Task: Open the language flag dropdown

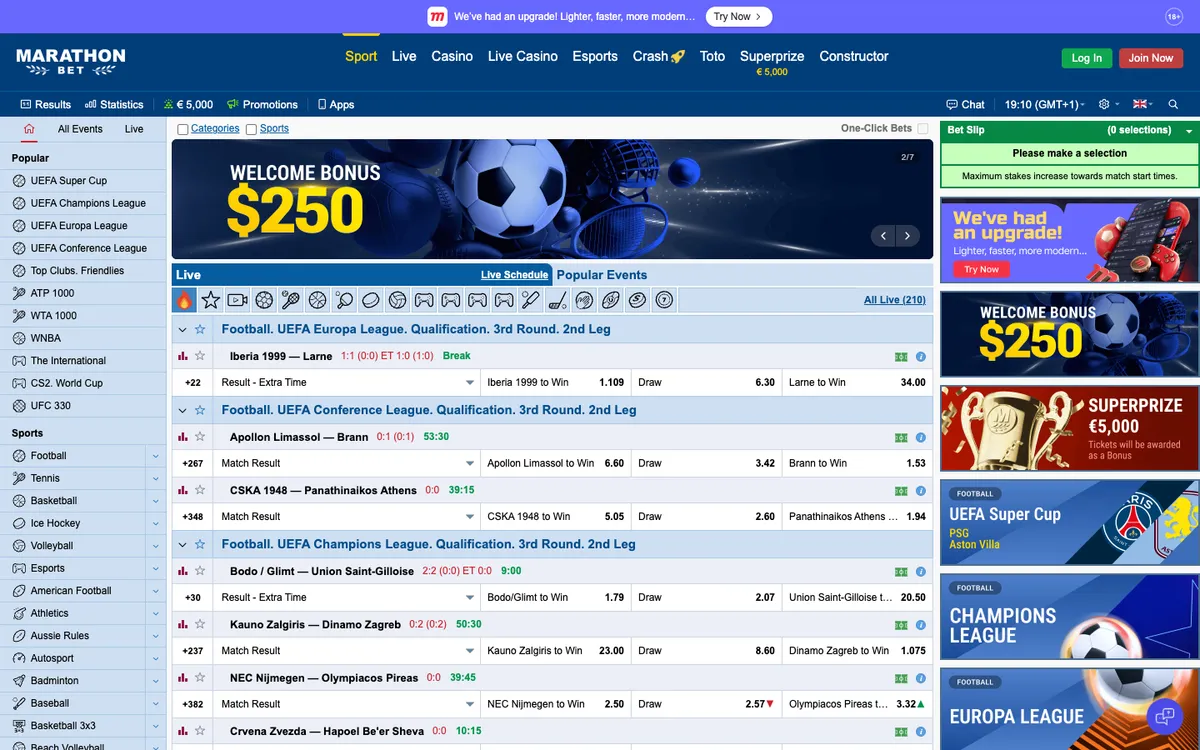Action: [x=1143, y=104]
